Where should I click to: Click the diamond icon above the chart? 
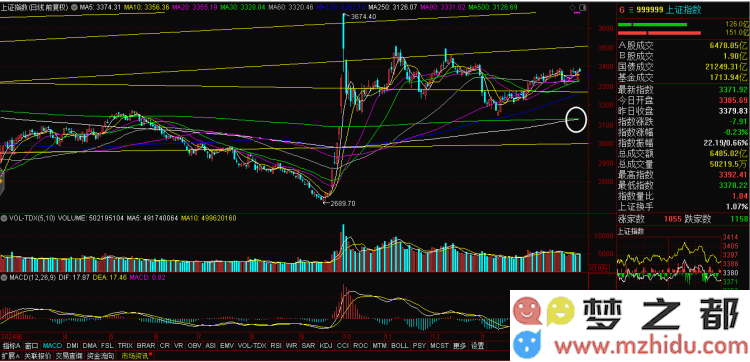pos(573,8)
